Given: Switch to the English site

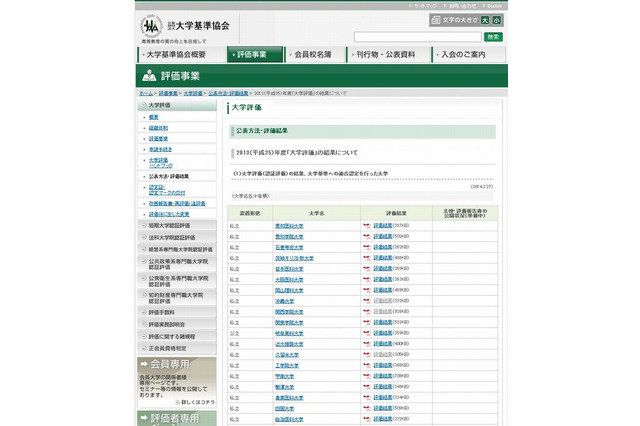Looking at the screenshot, I should click(494, 6).
